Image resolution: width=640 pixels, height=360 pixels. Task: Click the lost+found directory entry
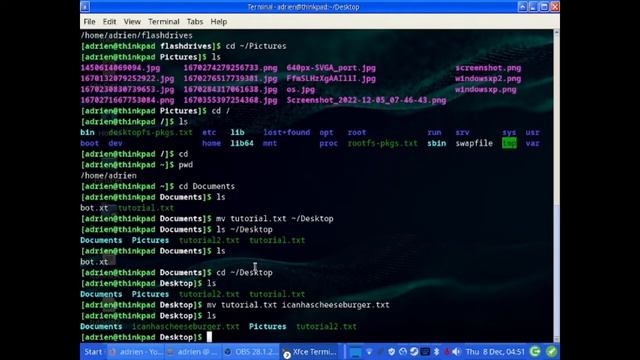287,132
